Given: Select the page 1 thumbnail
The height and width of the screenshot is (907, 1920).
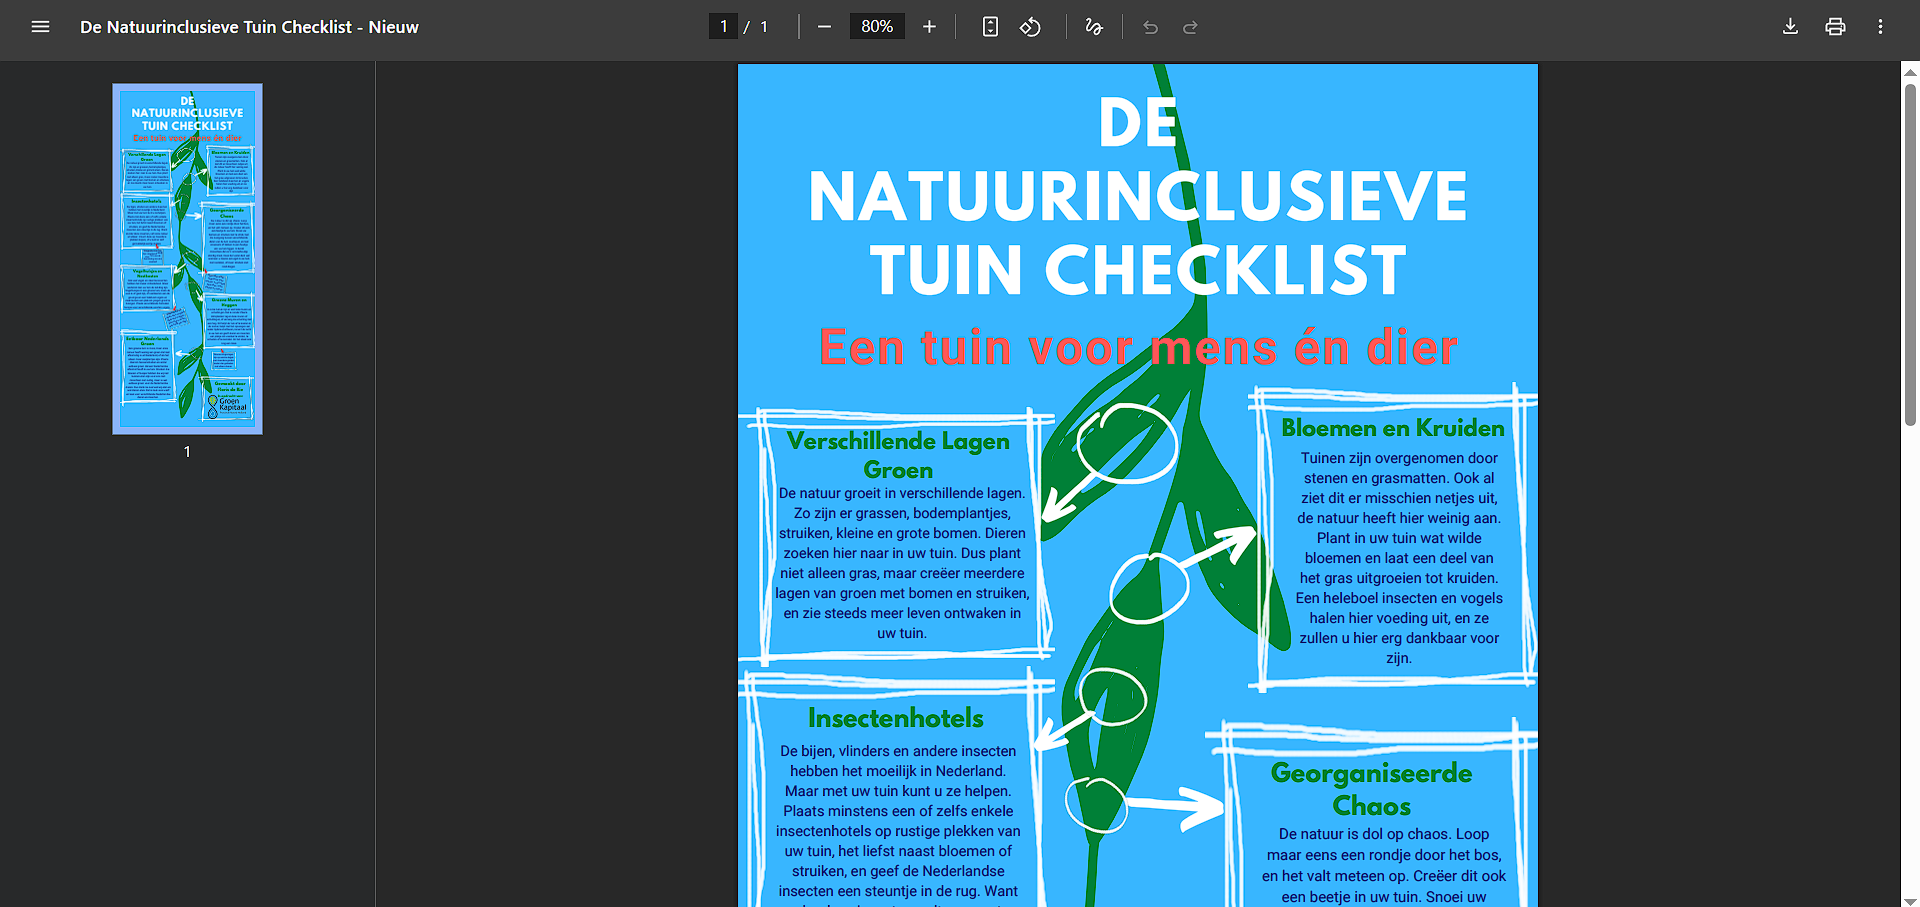Looking at the screenshot, I should point(187,259).
